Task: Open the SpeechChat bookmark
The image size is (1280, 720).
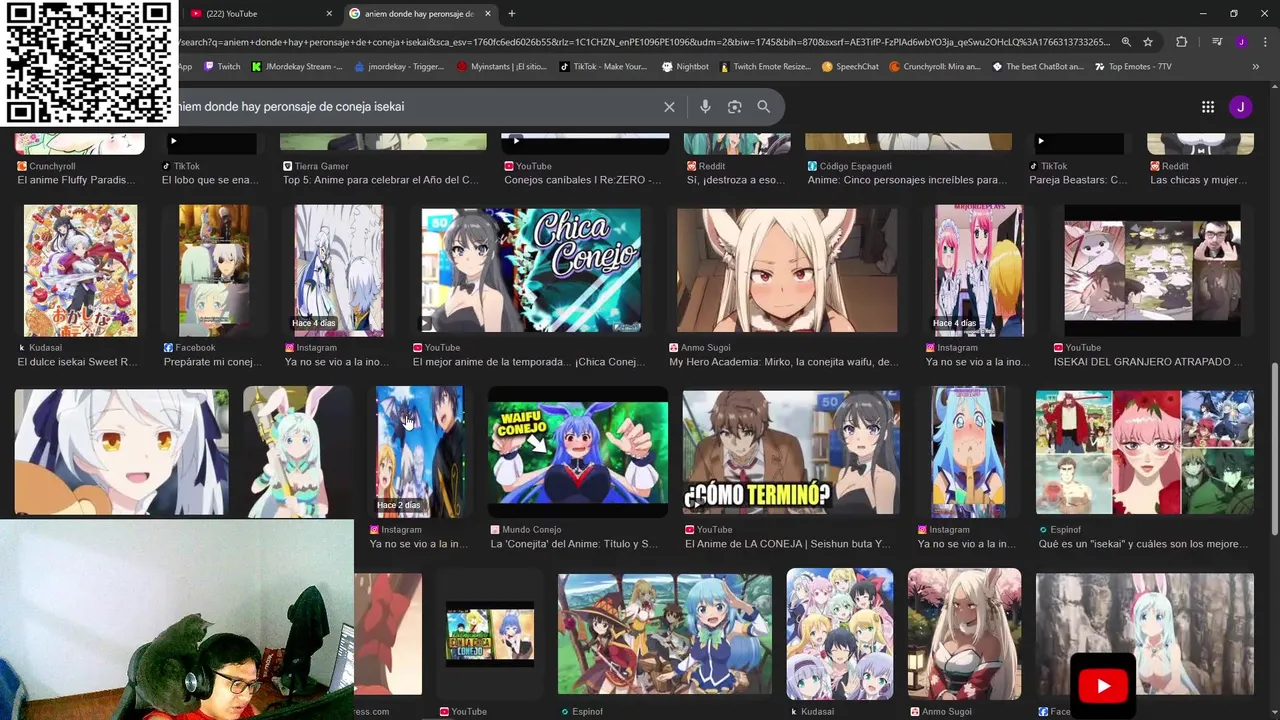Action: click(850, 67)
